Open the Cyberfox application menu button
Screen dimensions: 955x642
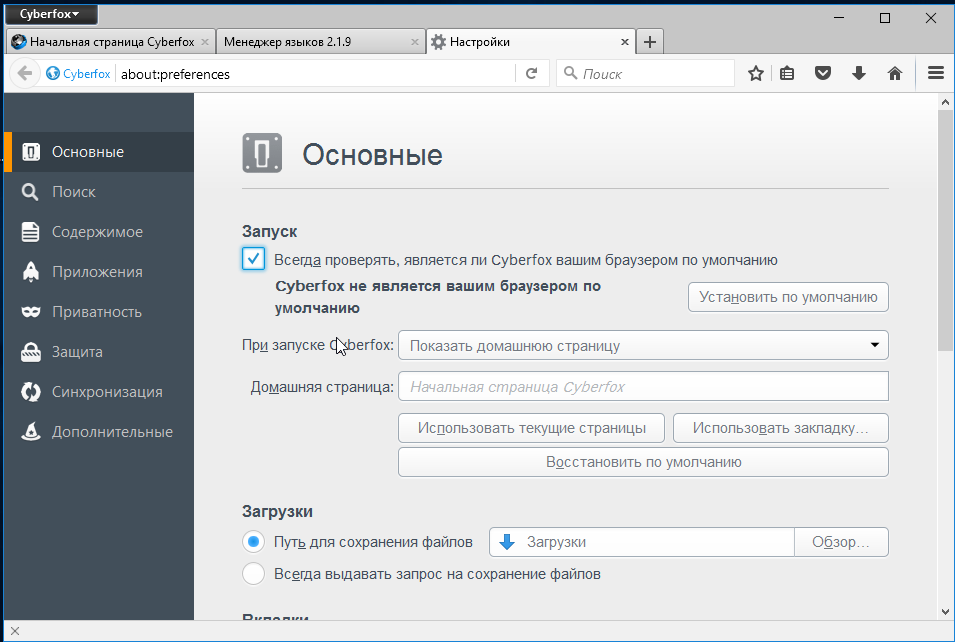point(51,14)
